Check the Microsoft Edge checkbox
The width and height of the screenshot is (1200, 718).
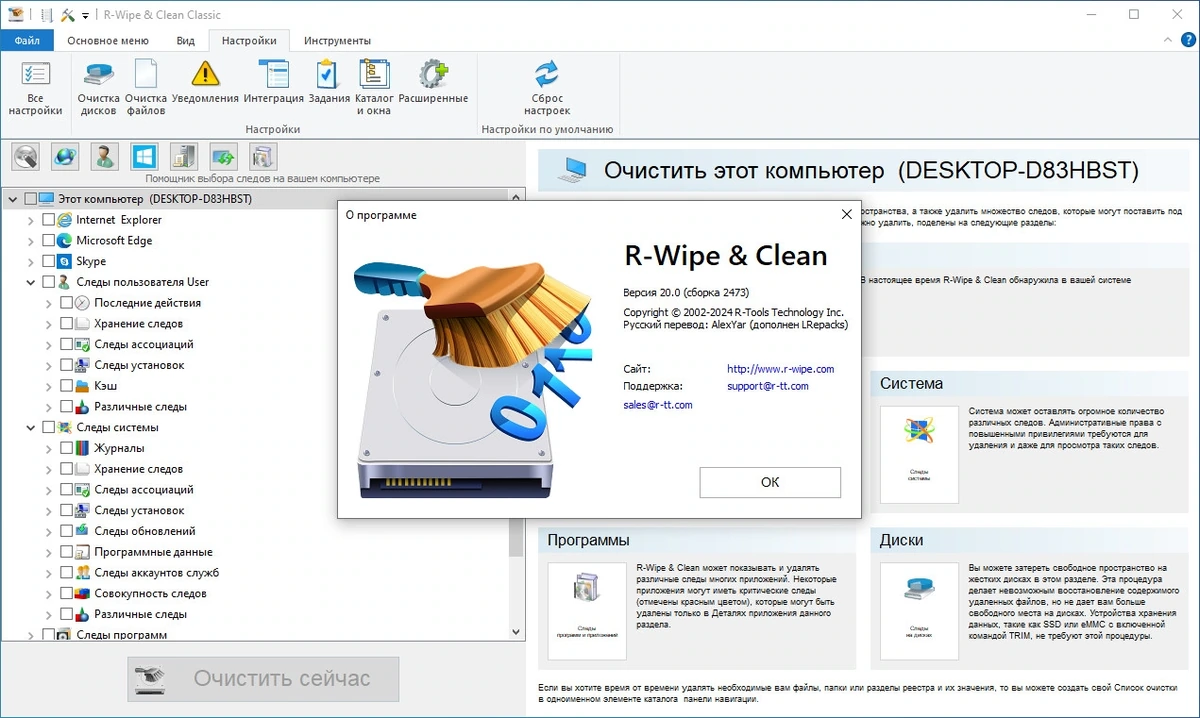(48, 241)
